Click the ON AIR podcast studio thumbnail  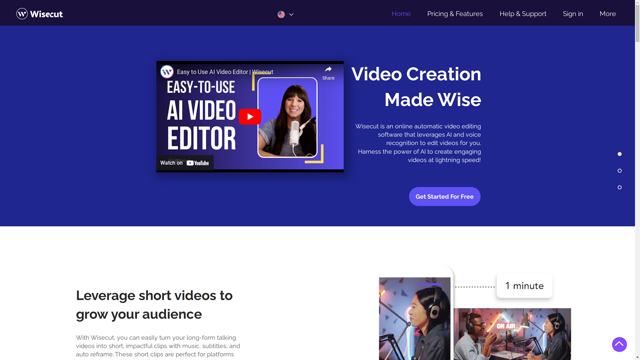pyautogui.click(x=513, y=334)
